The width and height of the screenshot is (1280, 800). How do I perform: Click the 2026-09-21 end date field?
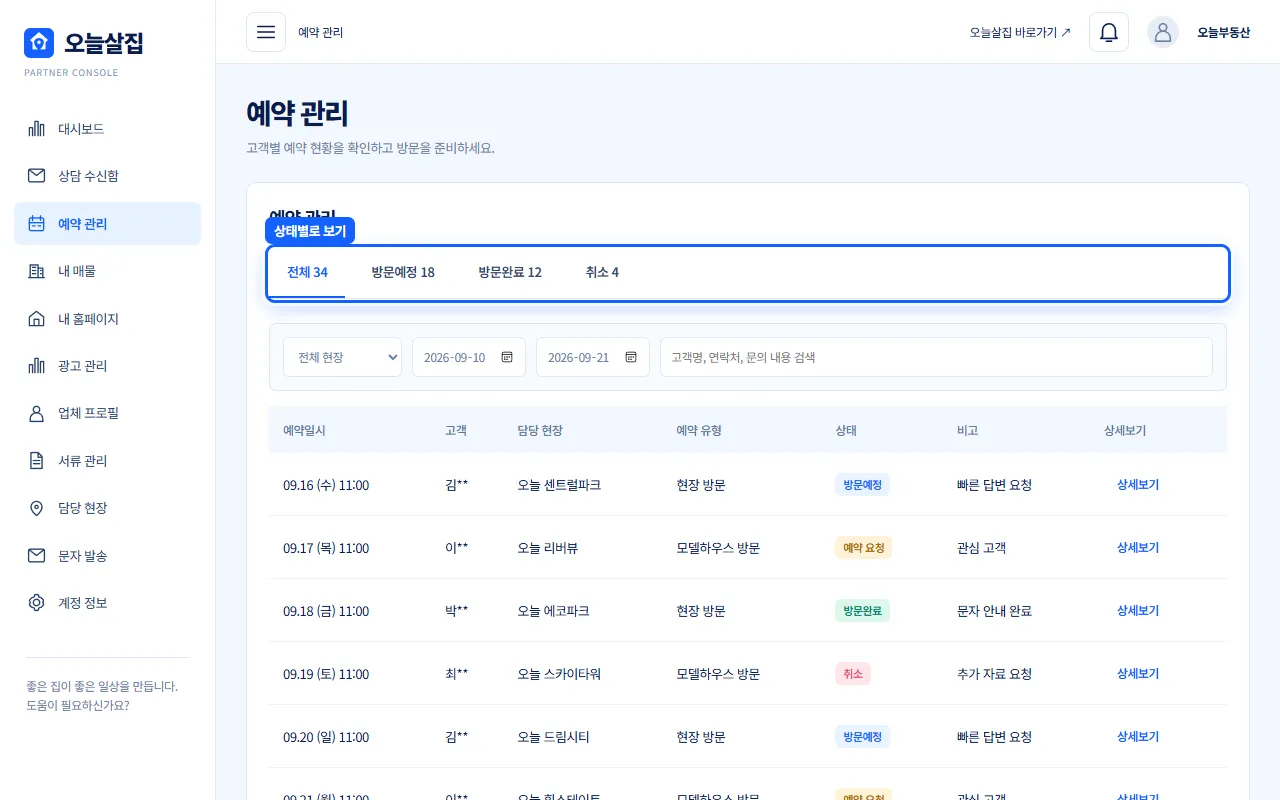593,357
